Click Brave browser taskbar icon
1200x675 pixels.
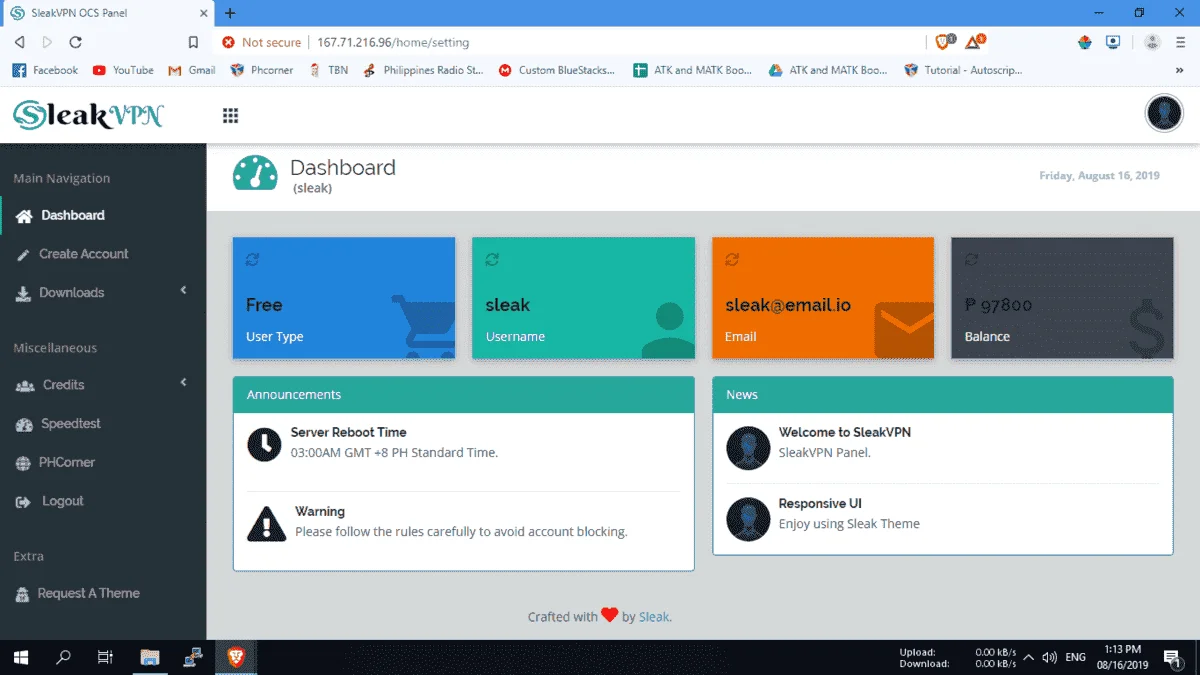pos(236,657)
